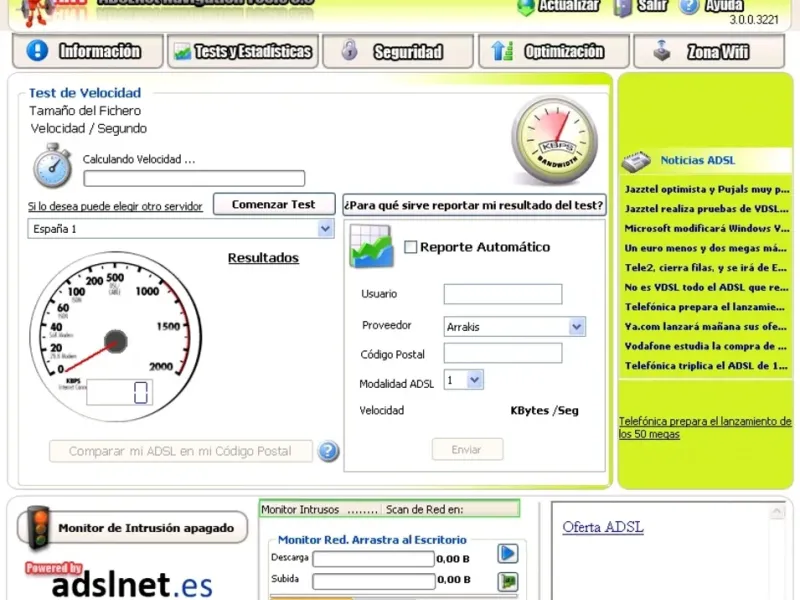The width and height of the screenshot is (800, 600).
Task: Click inside the Usuario input field
Action: coord(503,294)
